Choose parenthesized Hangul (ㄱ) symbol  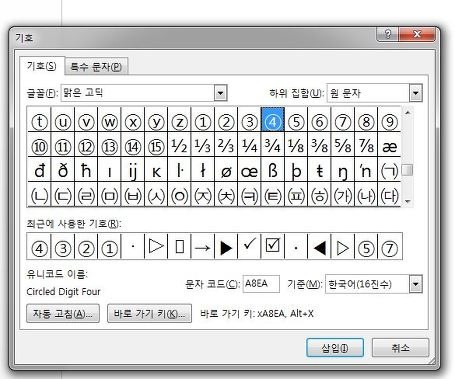point(389,170)
